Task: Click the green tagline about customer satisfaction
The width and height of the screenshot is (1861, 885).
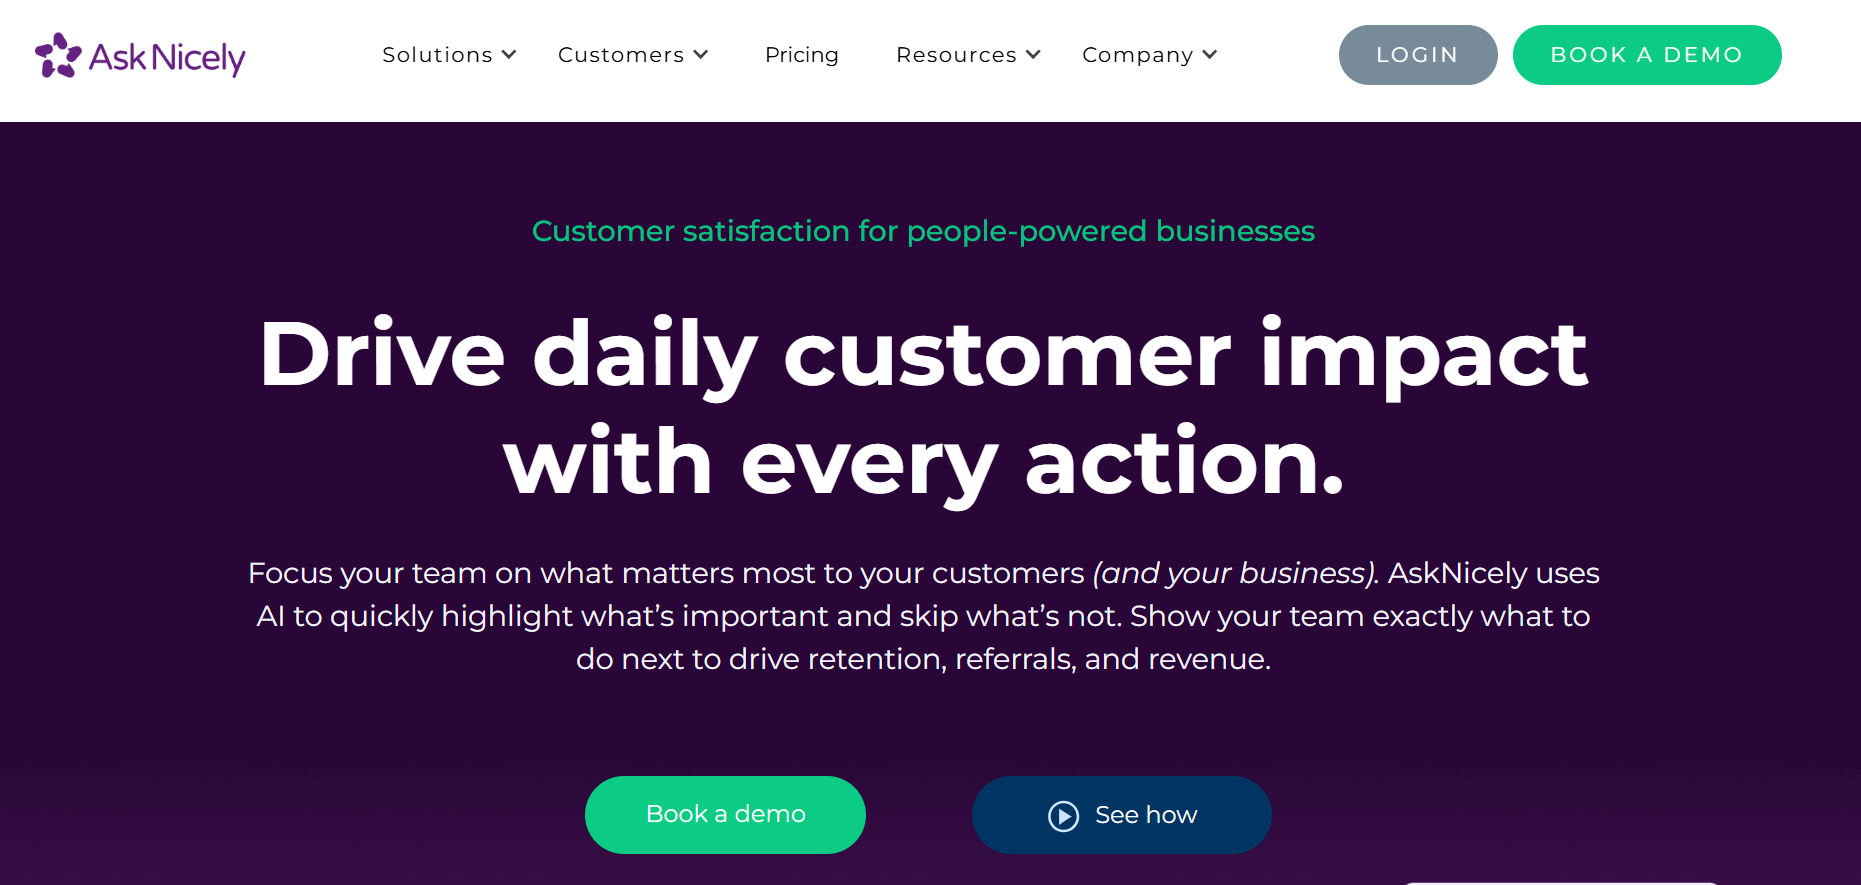Action: [x=923, y=231]
